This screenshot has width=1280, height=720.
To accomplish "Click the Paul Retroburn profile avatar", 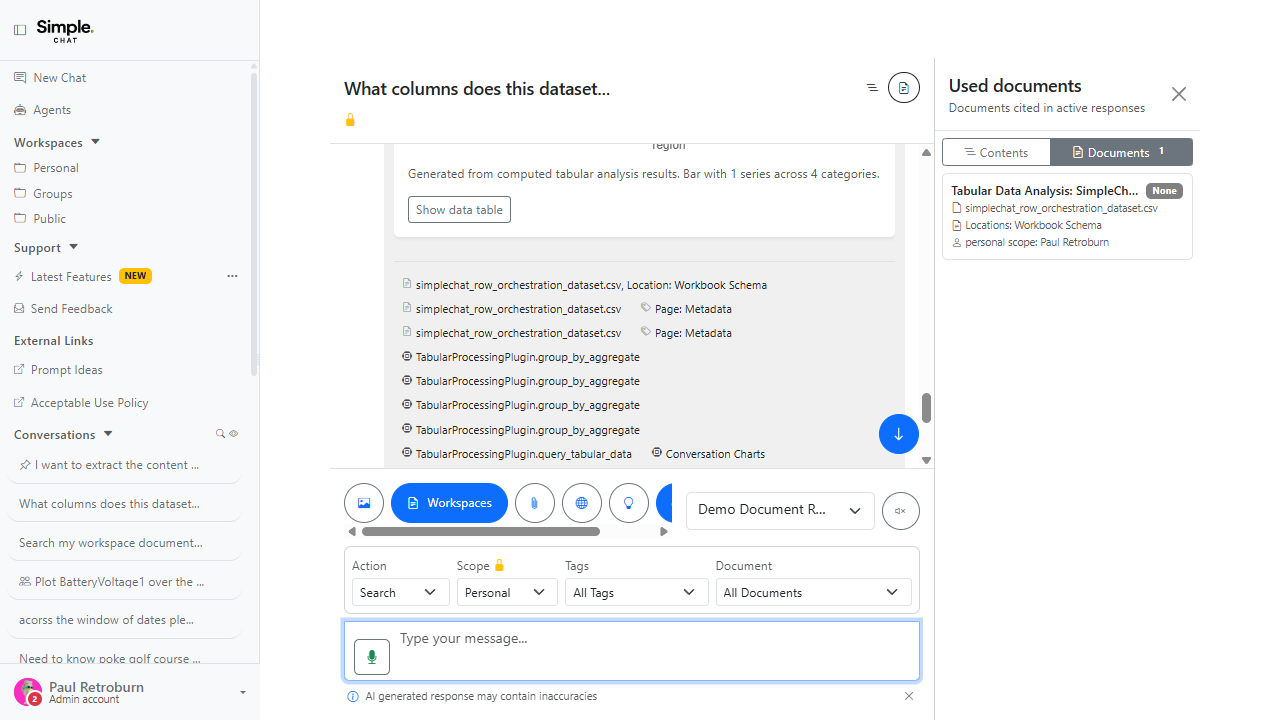I will point(27,692).
